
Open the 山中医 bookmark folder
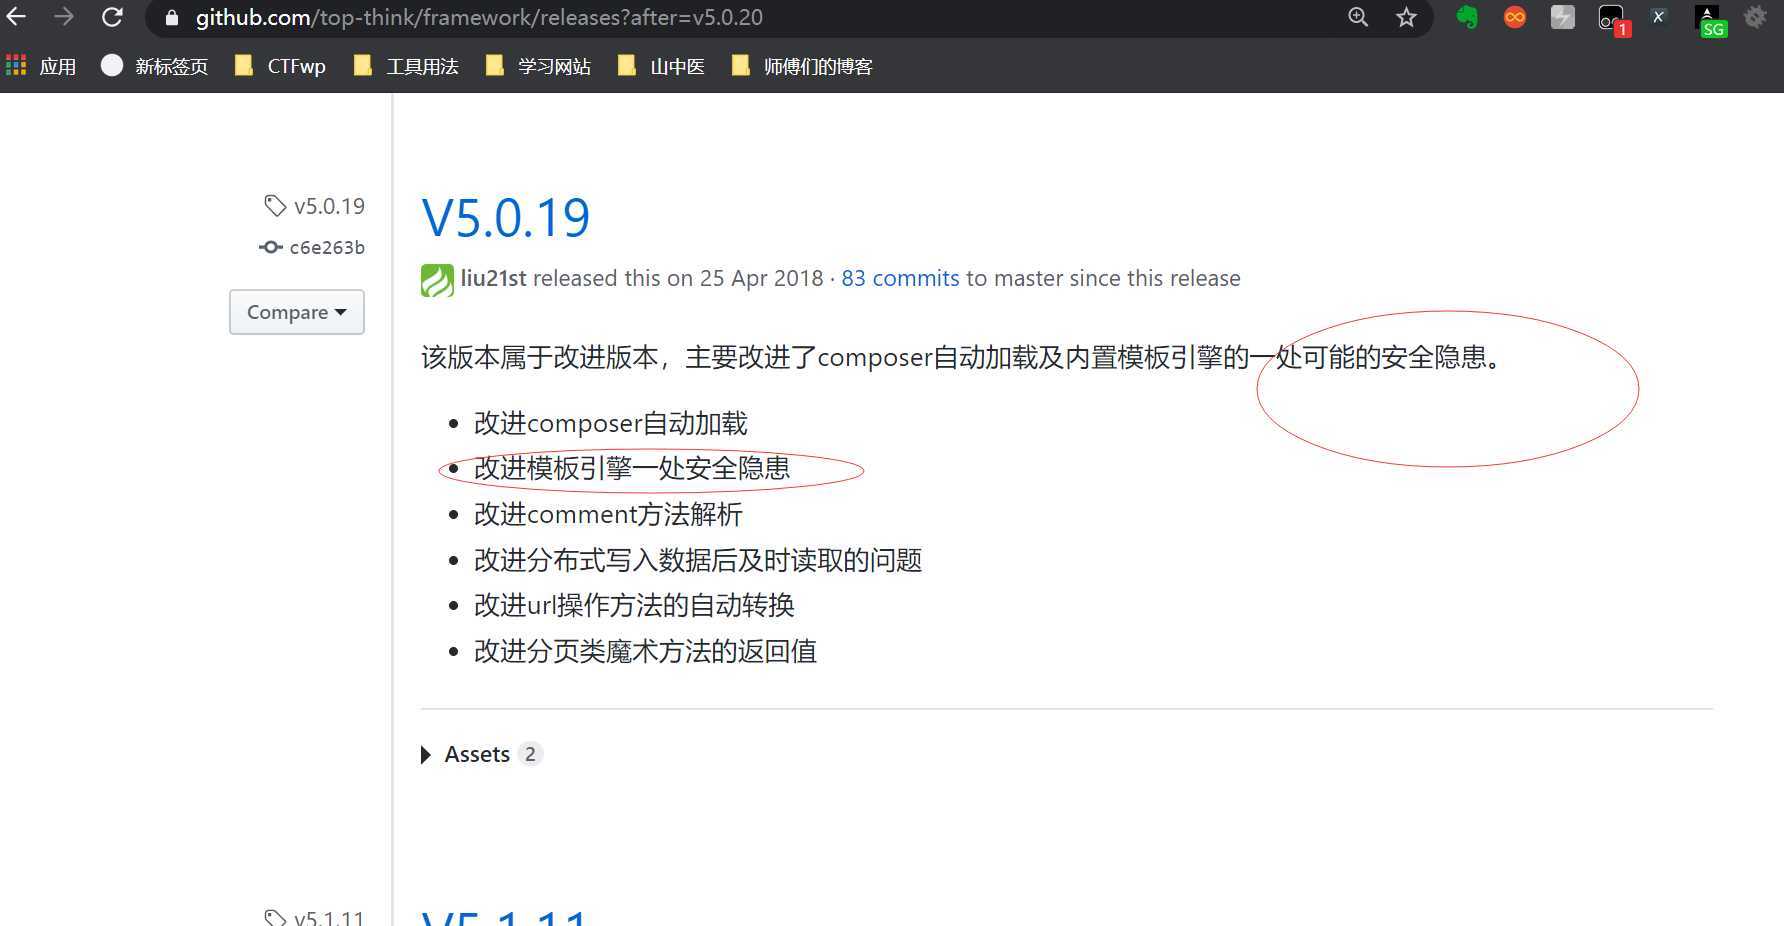pos(662,66)
